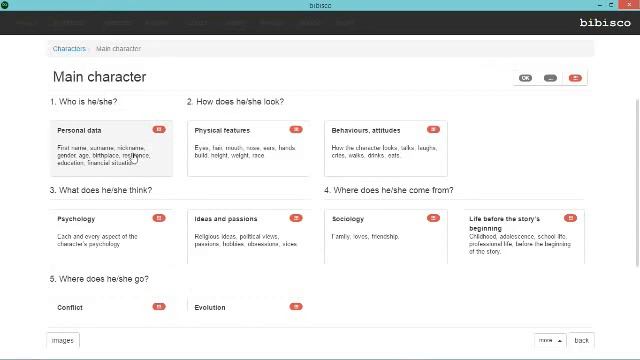Click the red status badge on Conflict
640x360 pixels.
click(159, 307)
